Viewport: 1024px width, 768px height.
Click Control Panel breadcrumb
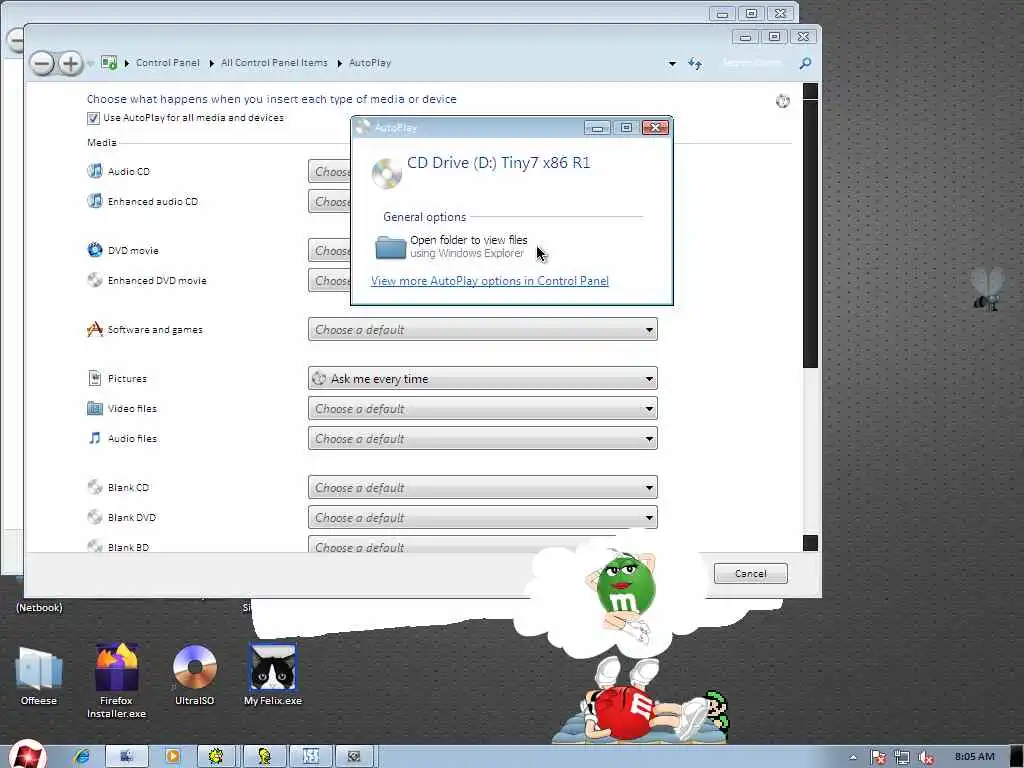pos(168,63)
